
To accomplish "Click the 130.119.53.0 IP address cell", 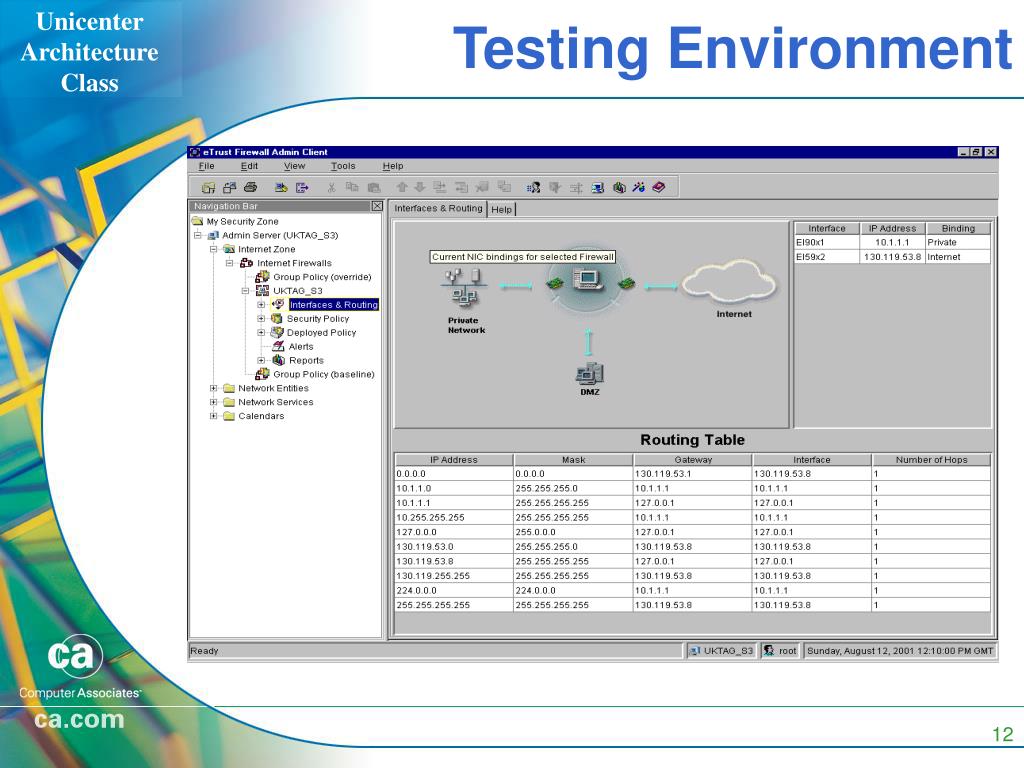I will point(454,547).
